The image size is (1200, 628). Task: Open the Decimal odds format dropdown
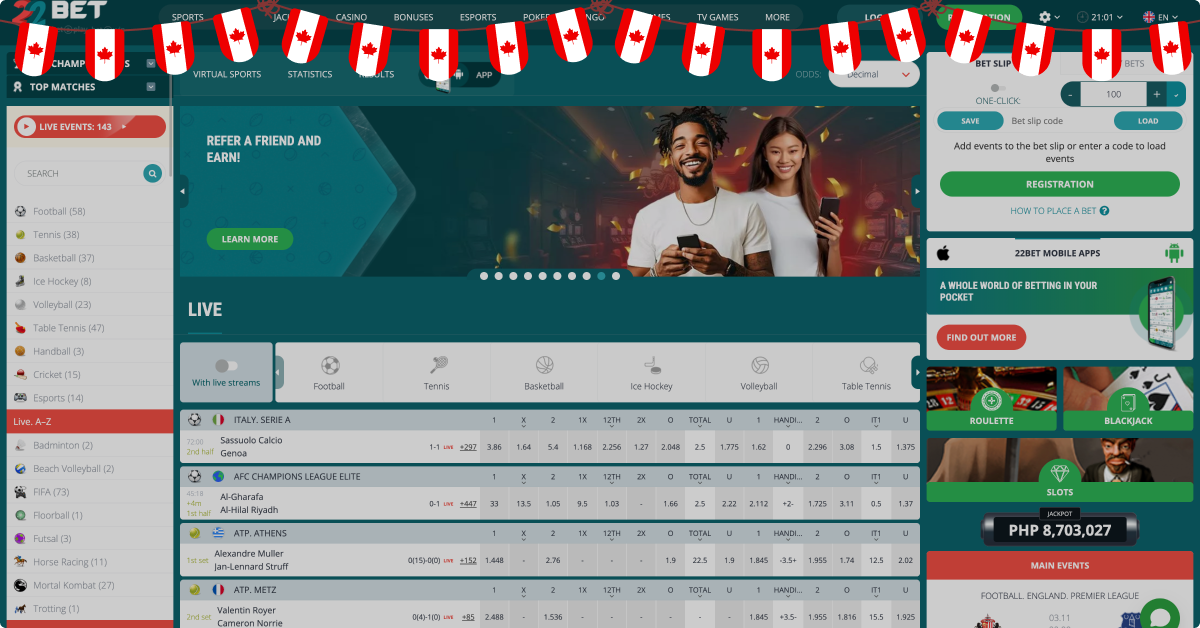pos(873,73)
